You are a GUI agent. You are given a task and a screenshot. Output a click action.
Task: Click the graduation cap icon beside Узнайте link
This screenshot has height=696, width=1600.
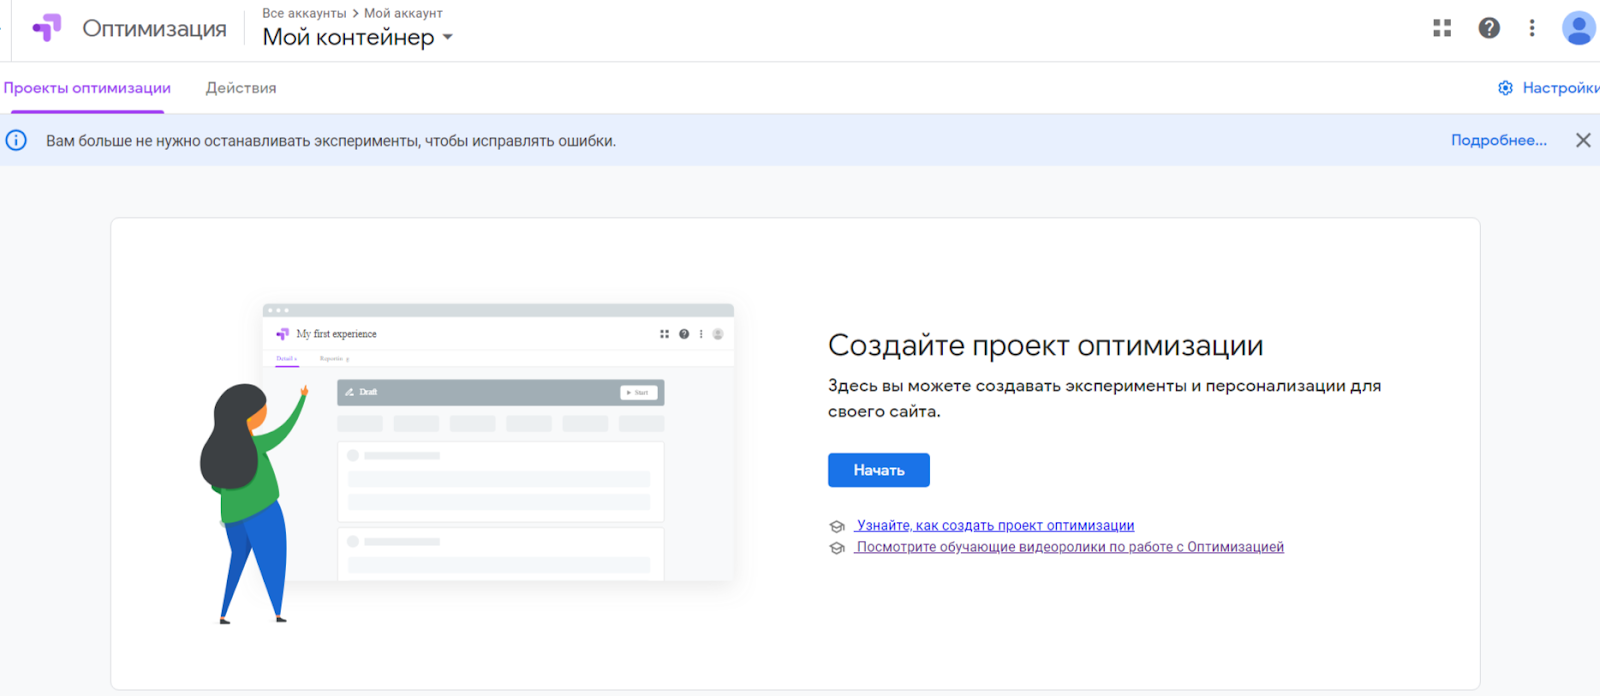(837, 526)
